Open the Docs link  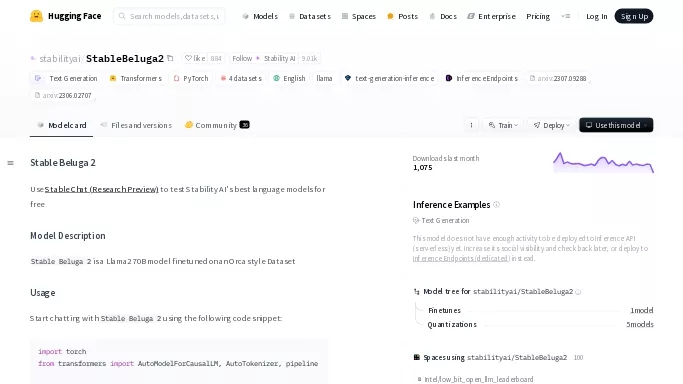(443, 16)
